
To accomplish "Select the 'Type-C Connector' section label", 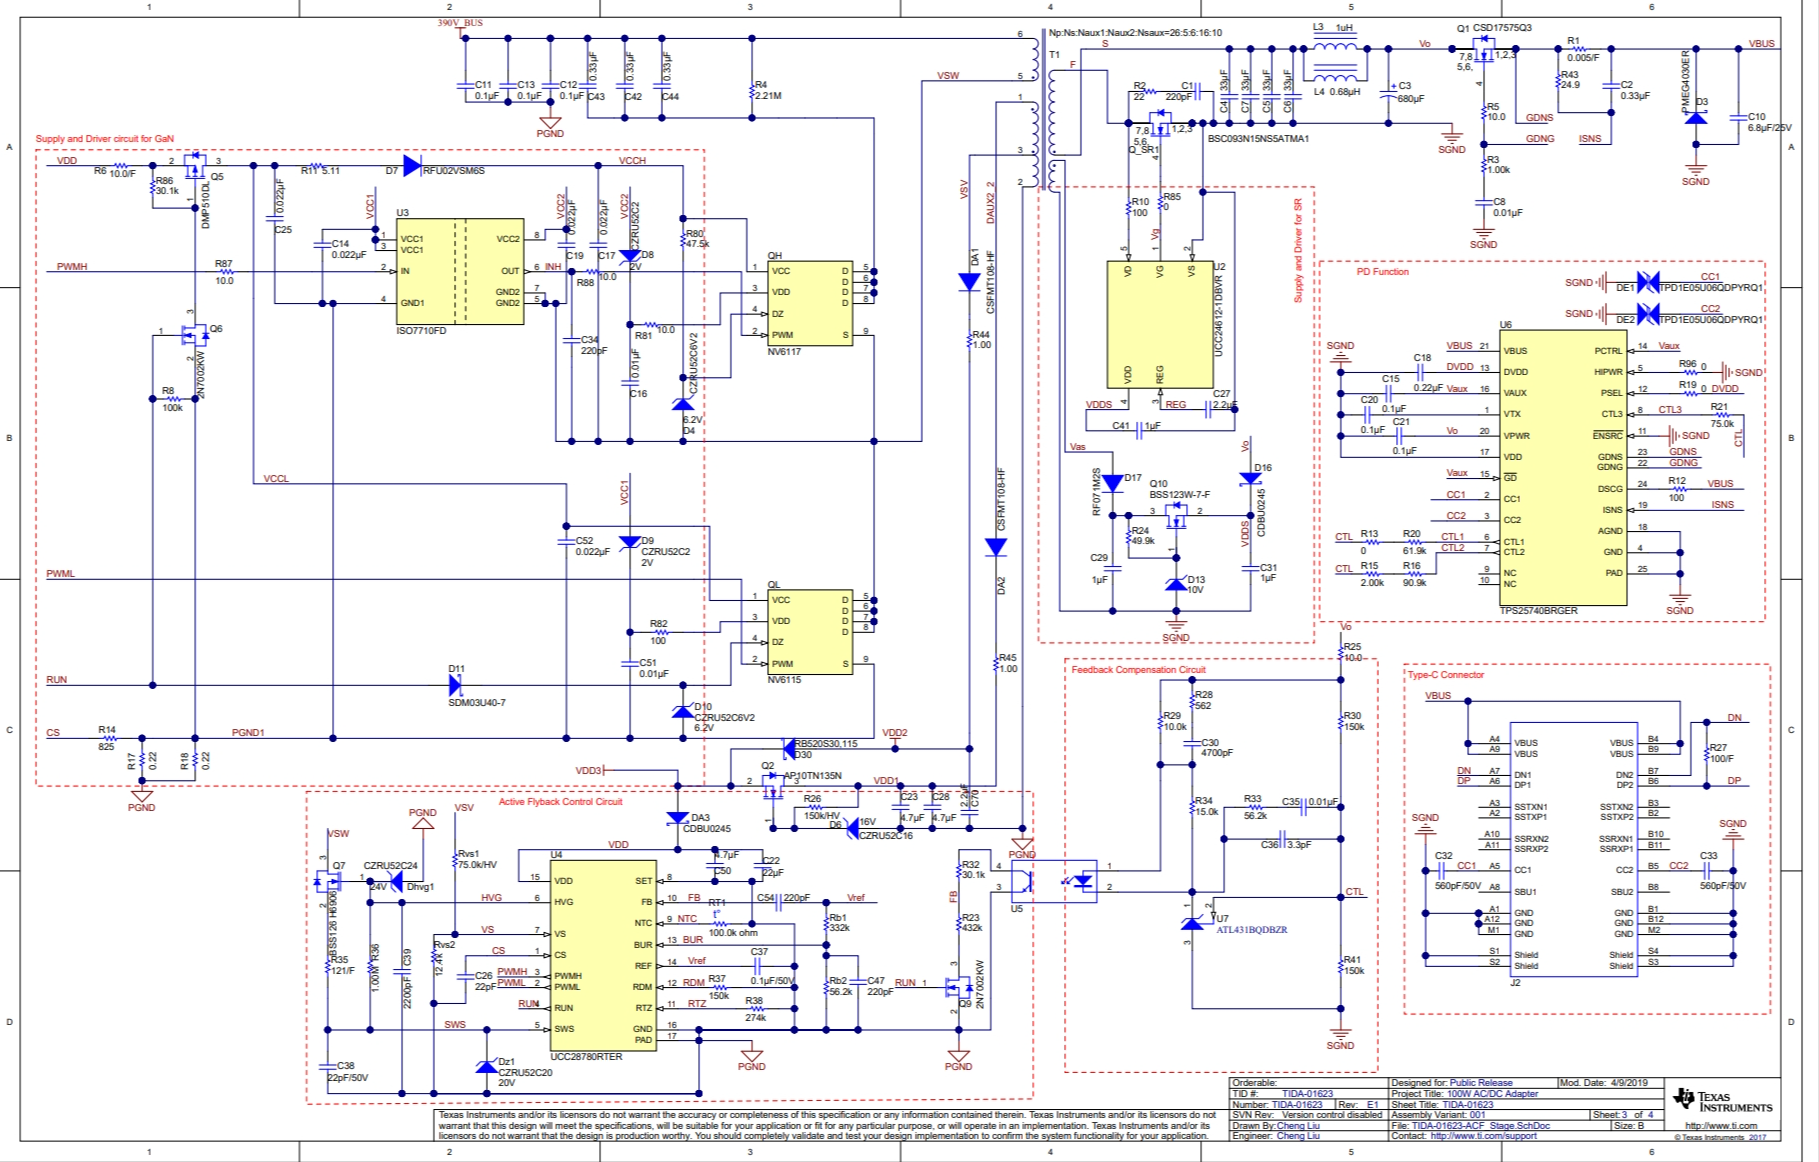I will [1446, 675].
